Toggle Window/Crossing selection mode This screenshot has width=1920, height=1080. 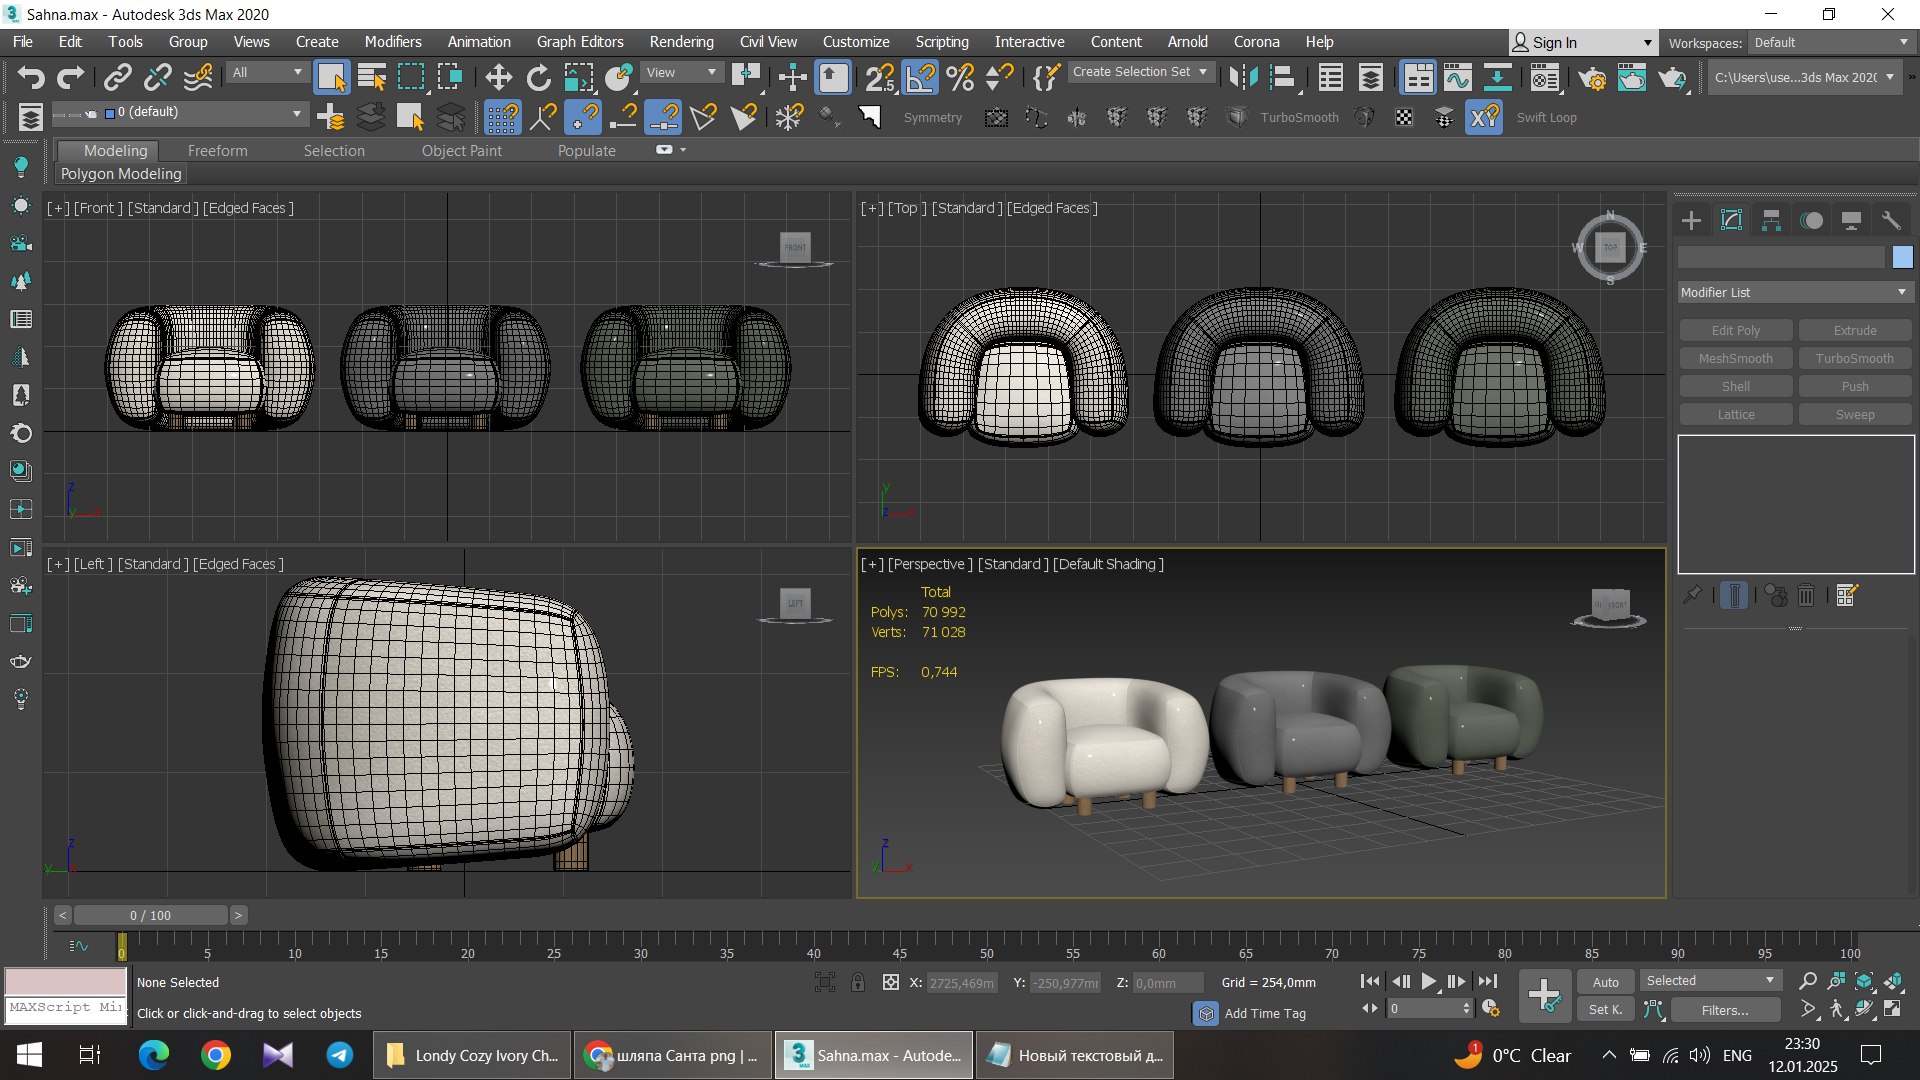(x=450, y=77)
